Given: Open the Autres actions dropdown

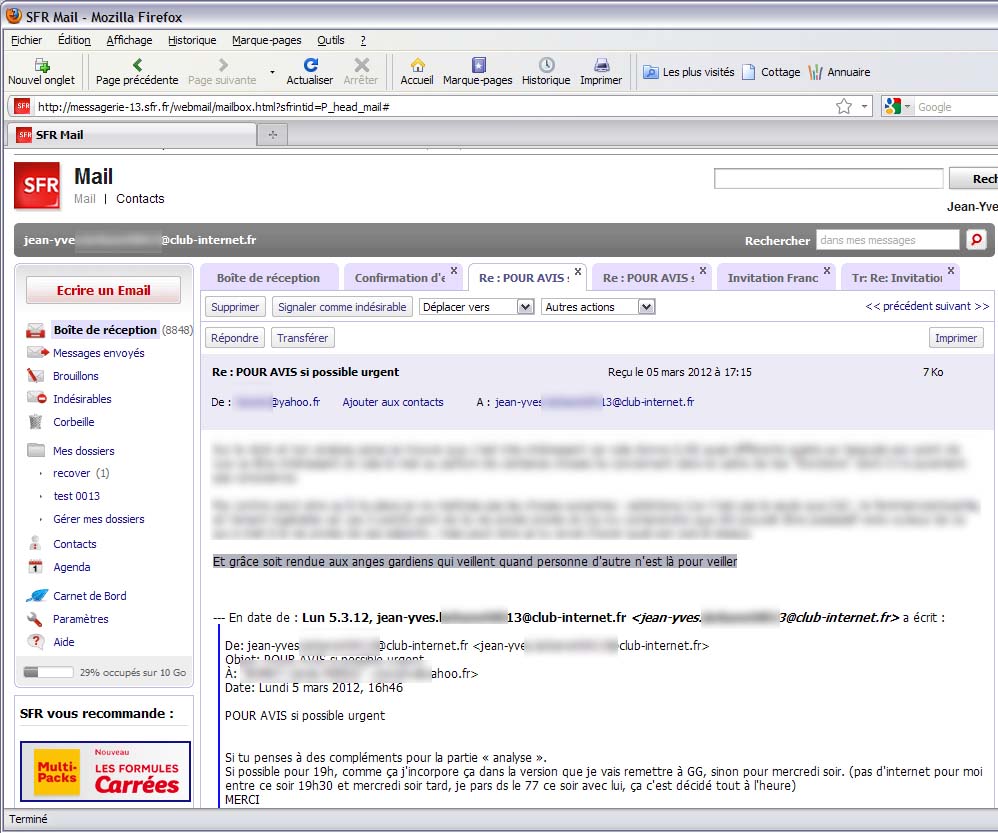Looking at the screenshot, I should coord(598,307).
